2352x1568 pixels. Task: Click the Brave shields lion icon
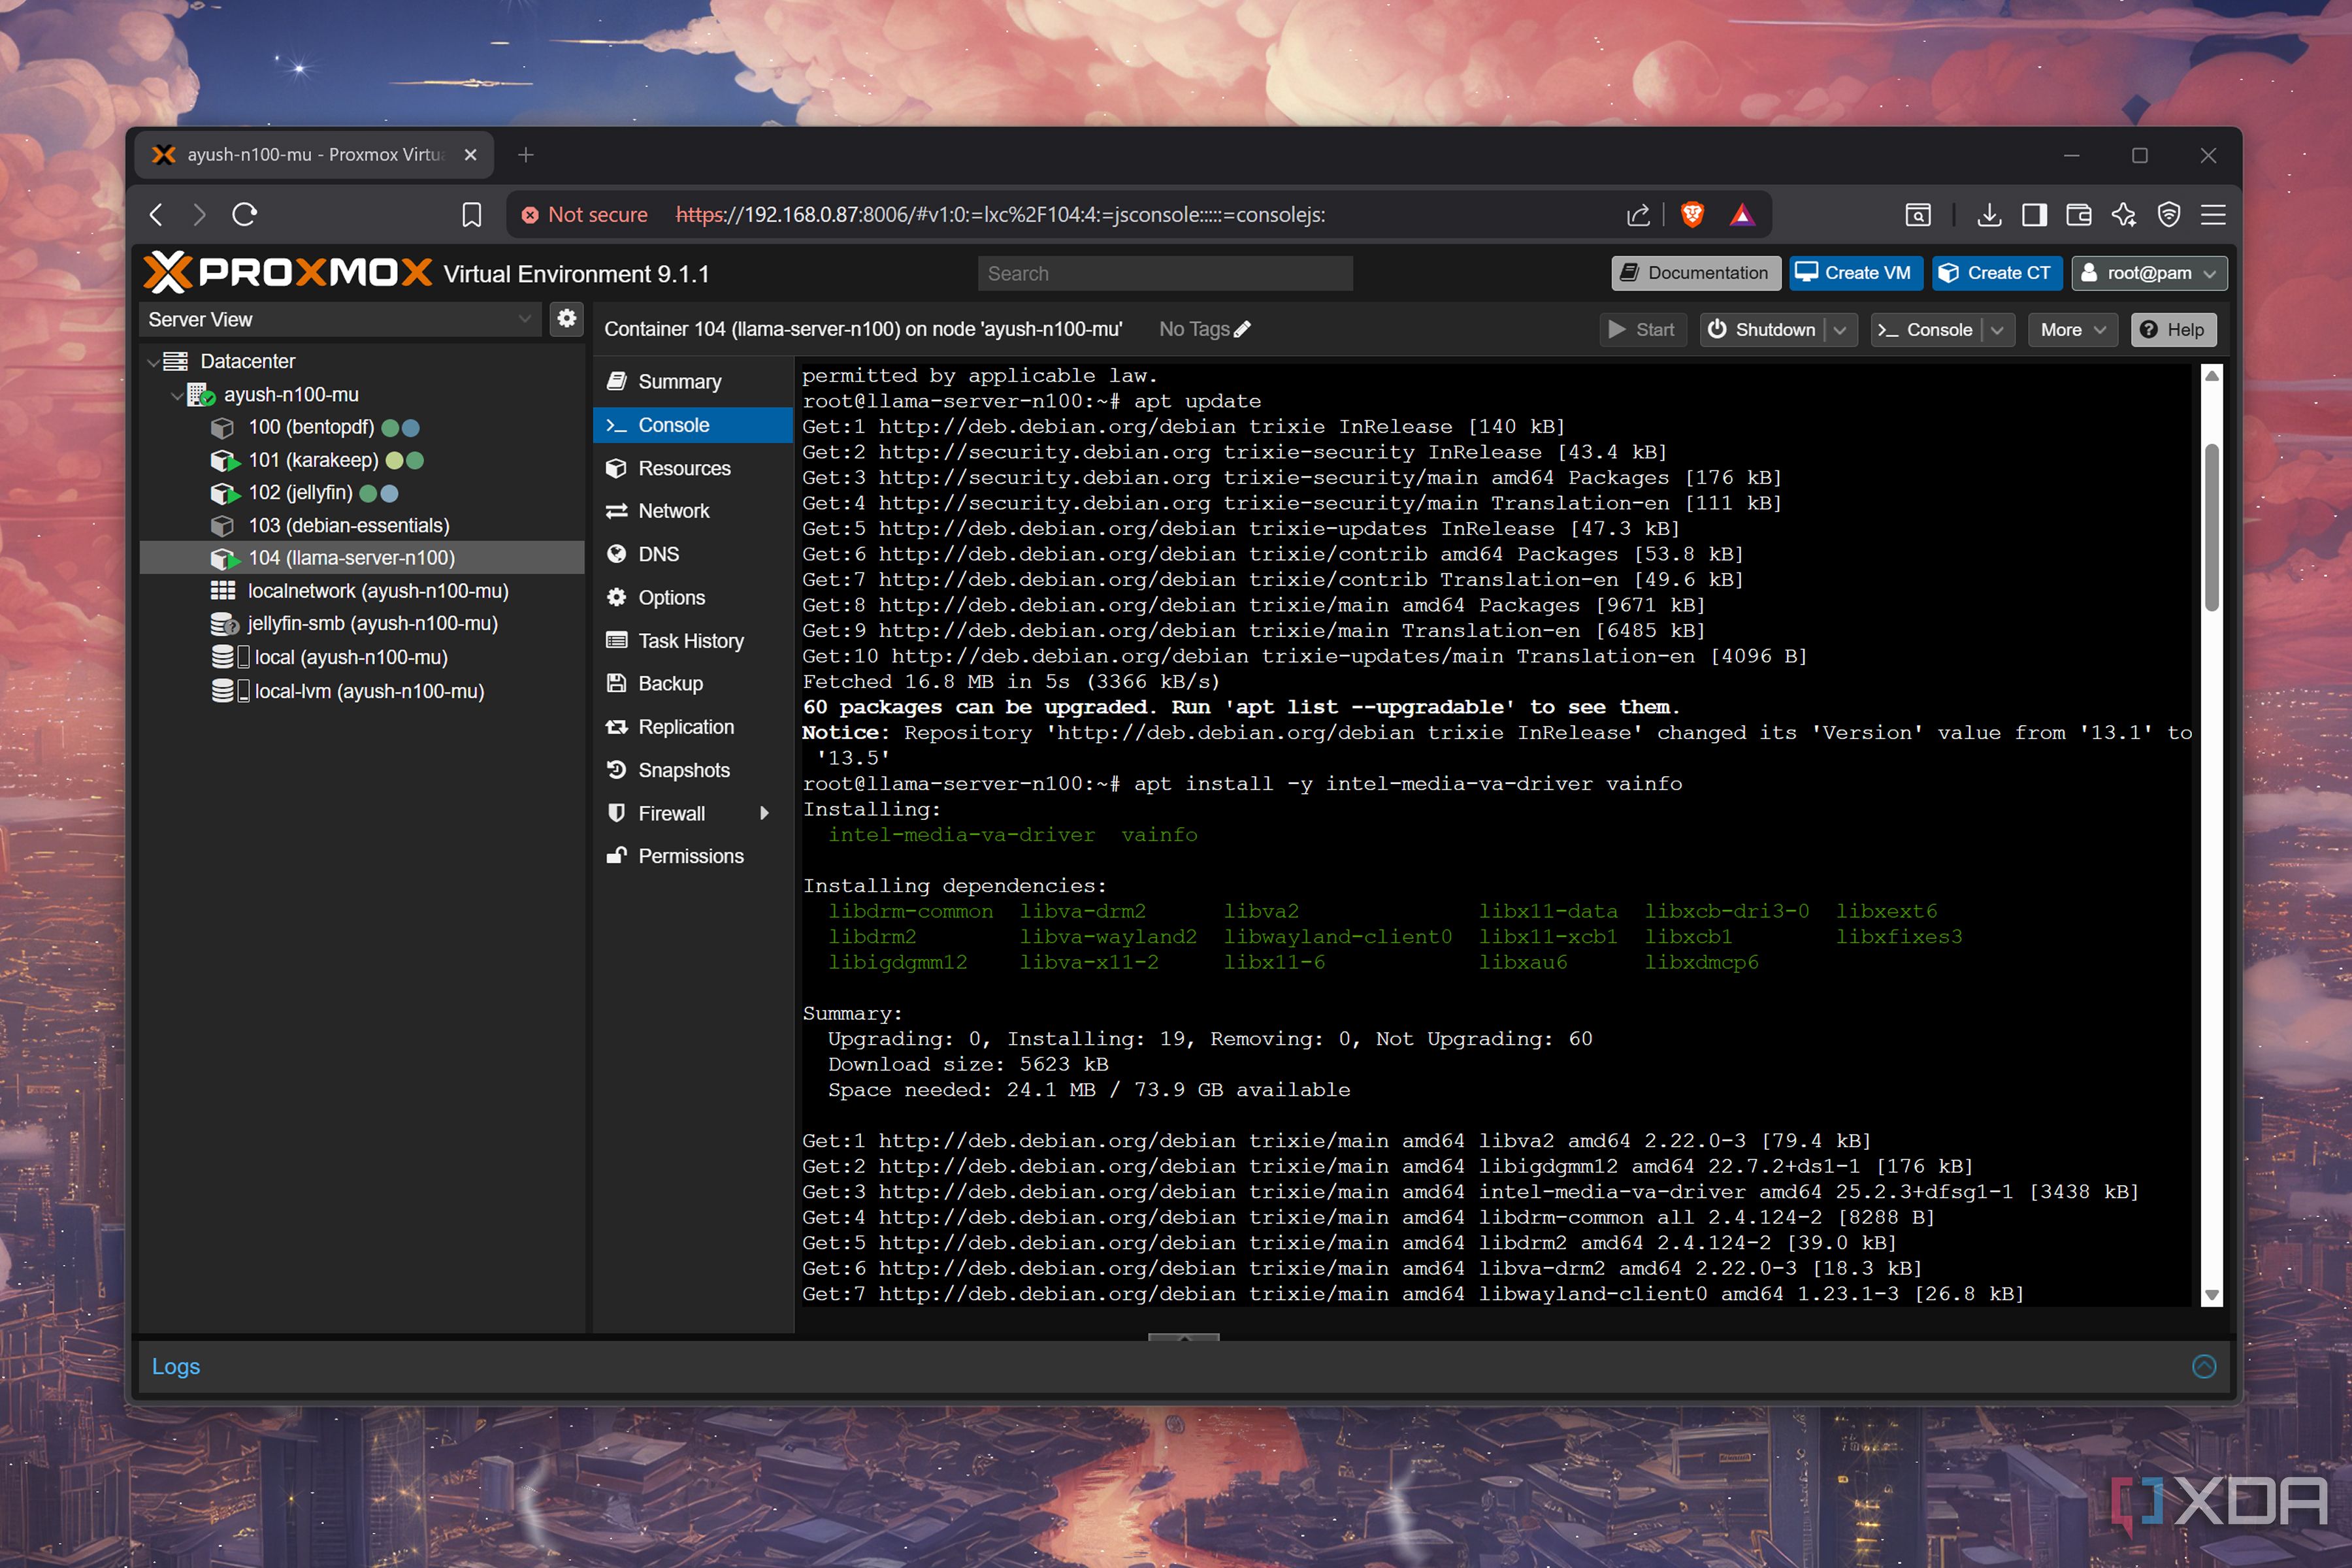[1692, 214]
